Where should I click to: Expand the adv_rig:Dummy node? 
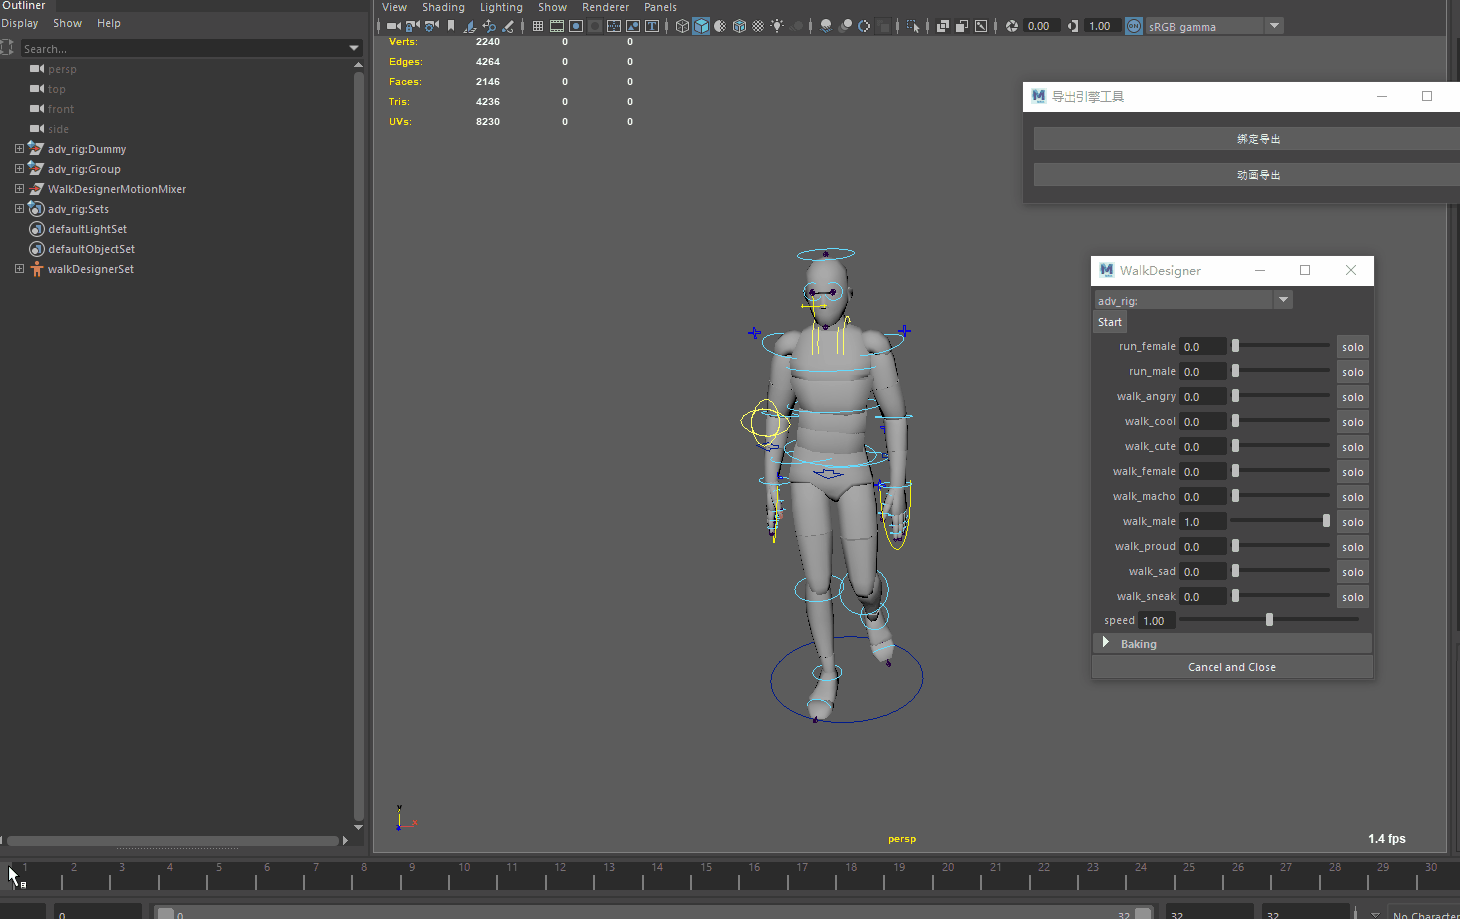pos(19,149)
